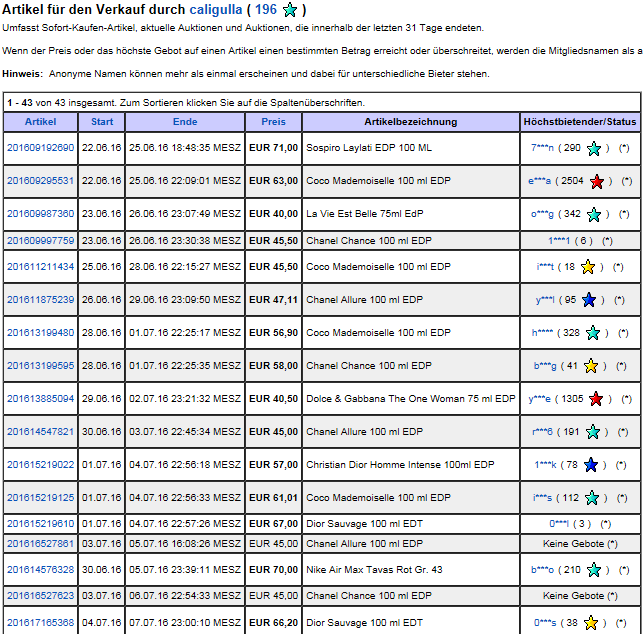The width and height of the screenshot is (643, 634).
Task: Open item 201615219125
Action: point(40,497)
